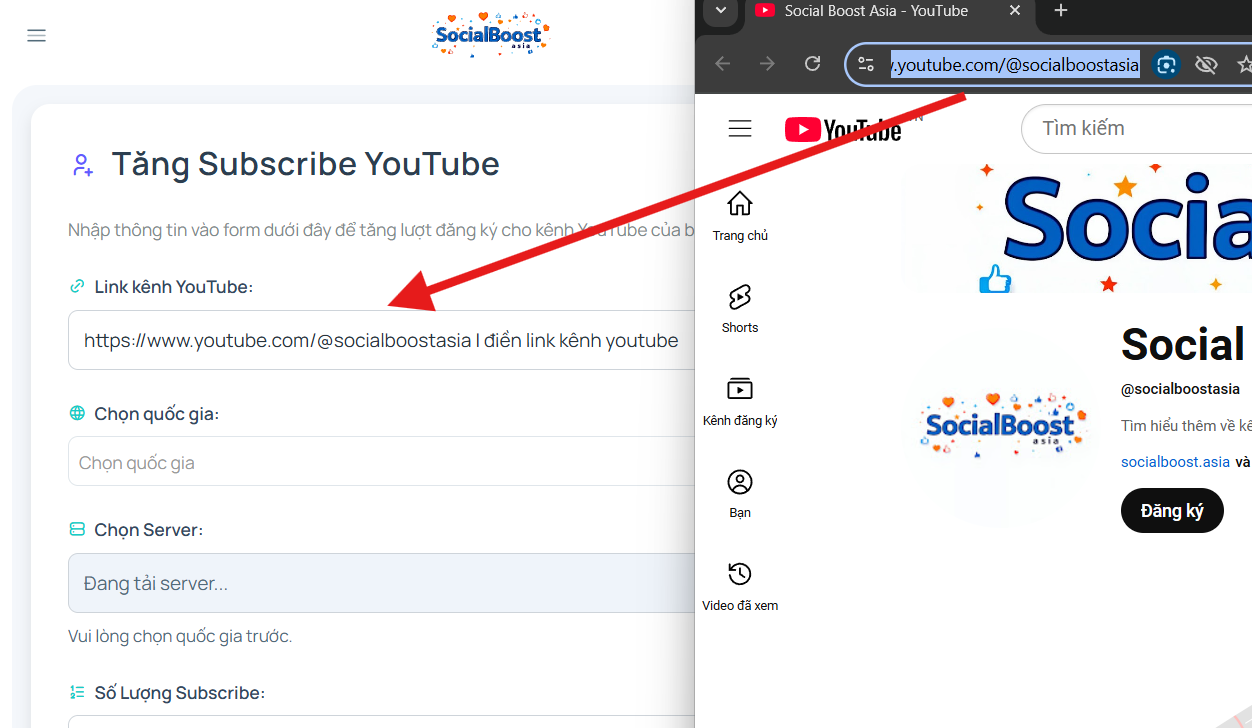View site information icon in address bar

tap(866, 65)
